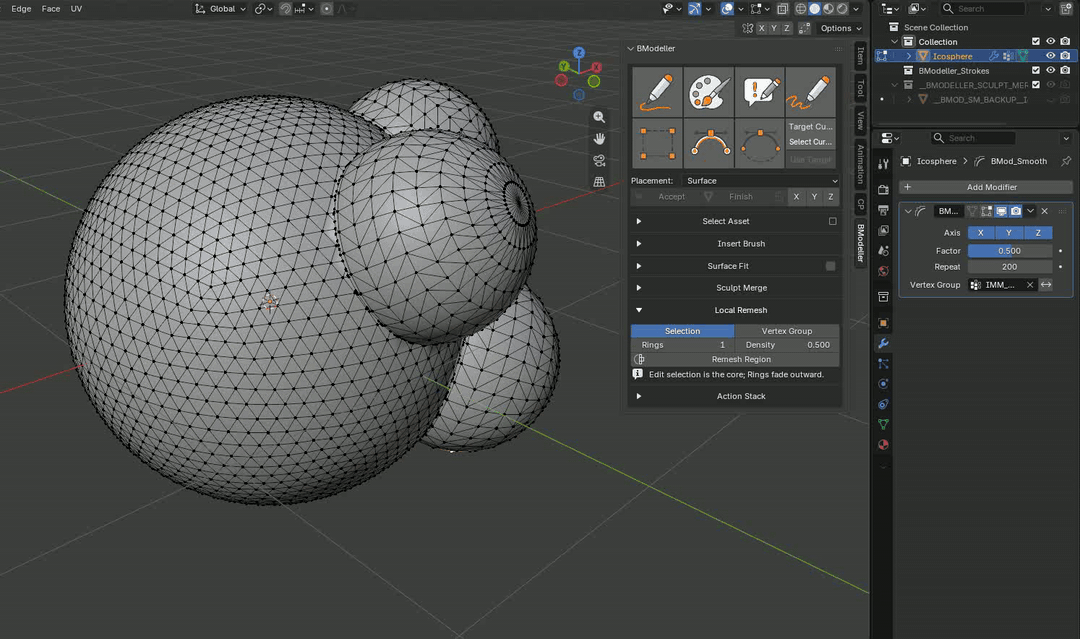Toggle BModeller_Strokes visibility eye
The height and width of the screenshot is (639, 1080).
pyautogui.click(x=1050, y=70)
